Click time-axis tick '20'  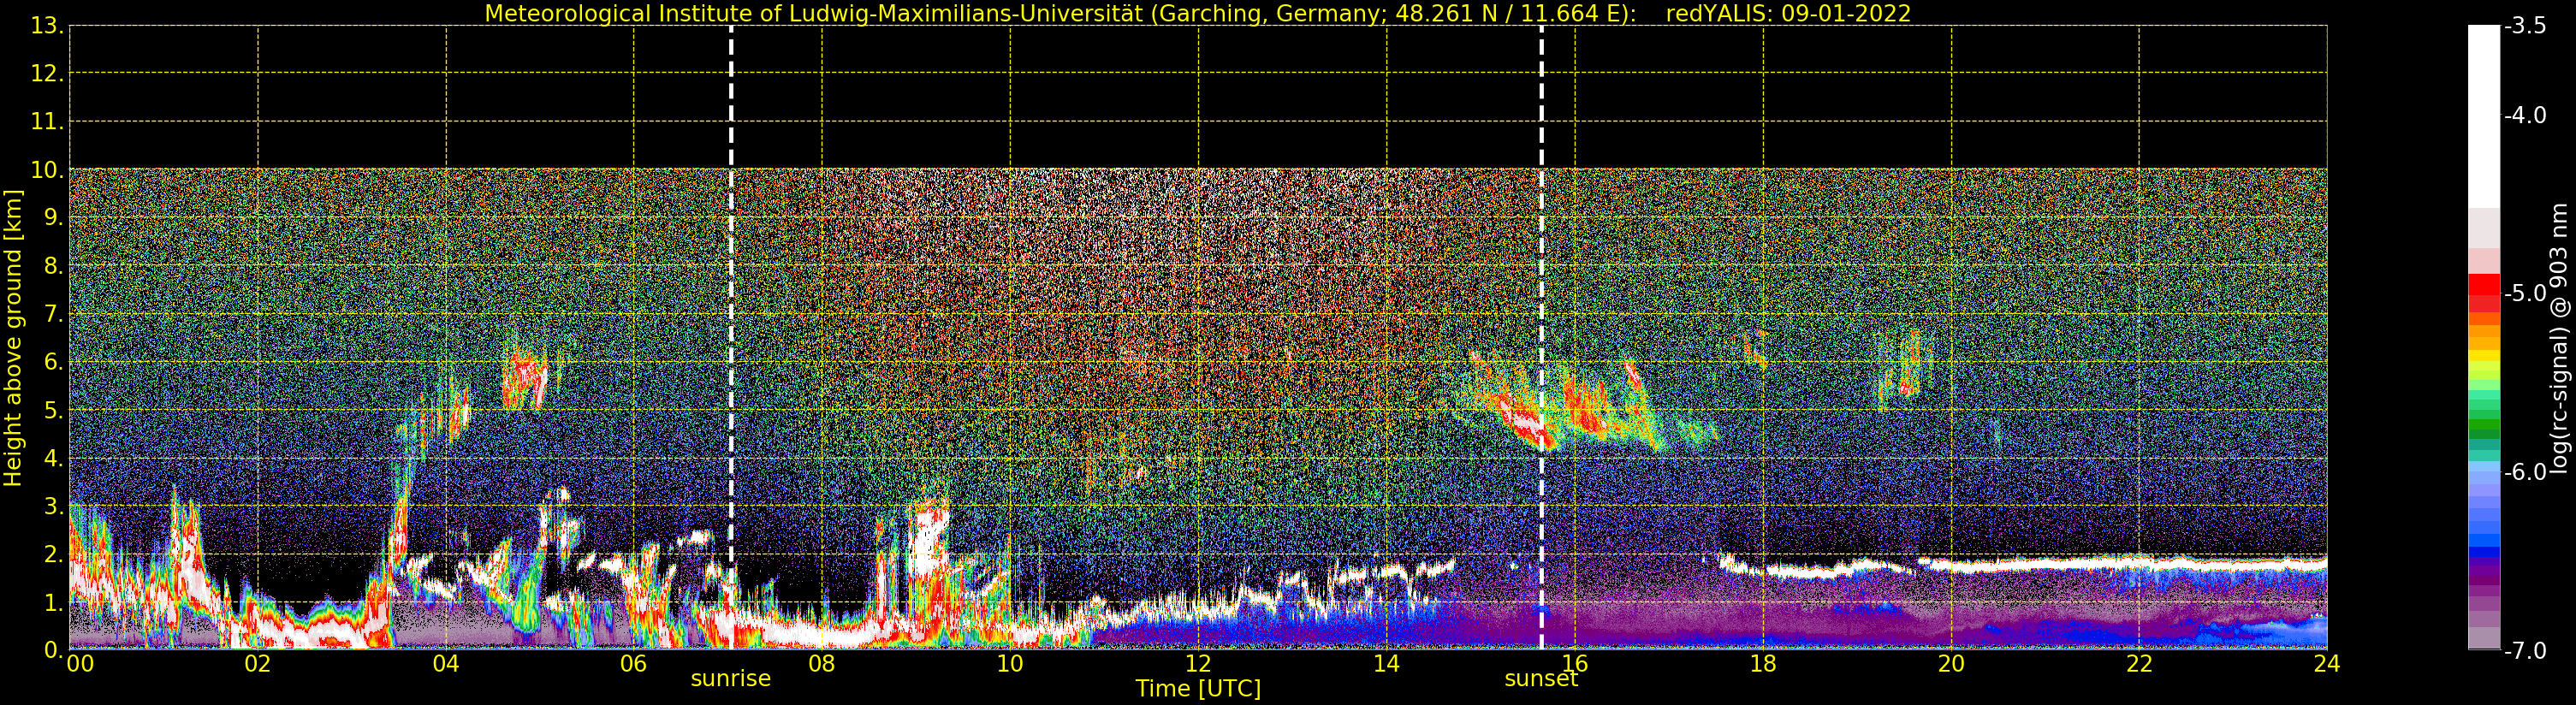1951,664
